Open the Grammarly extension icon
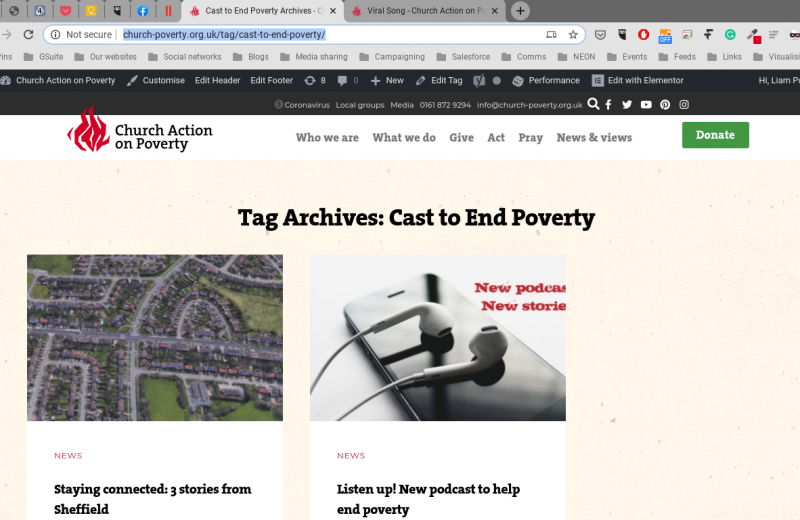 [730, 35]
